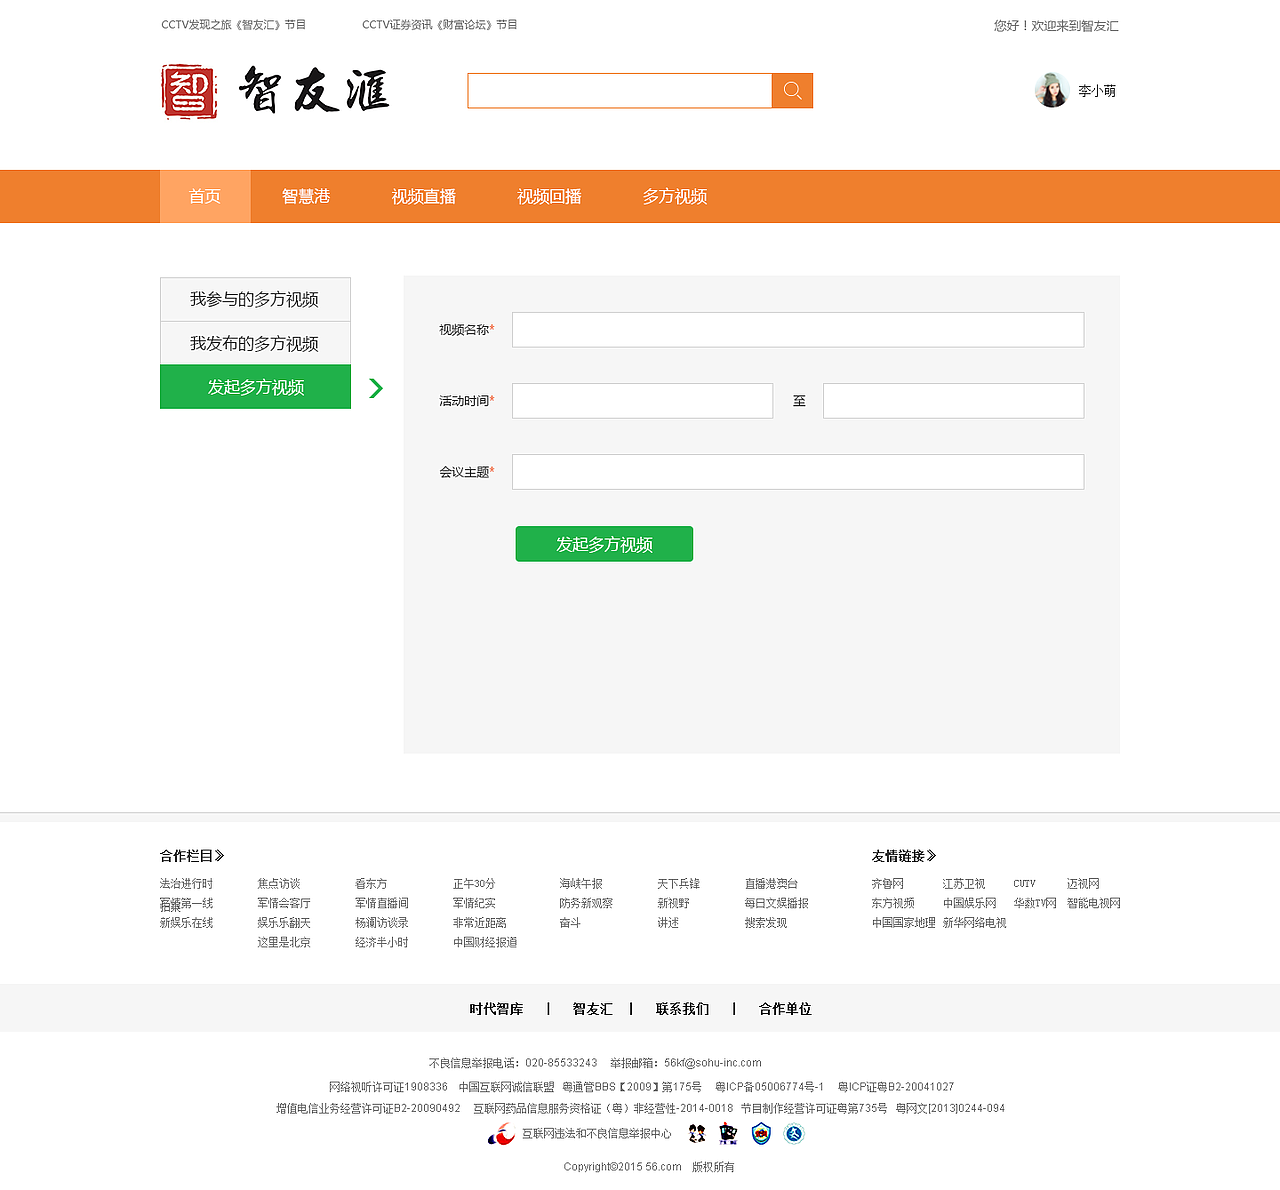Click the police cartoon figures badge in footer
The height and width of the screenshot is (1190, 1280).
(x=695, y=1133)
